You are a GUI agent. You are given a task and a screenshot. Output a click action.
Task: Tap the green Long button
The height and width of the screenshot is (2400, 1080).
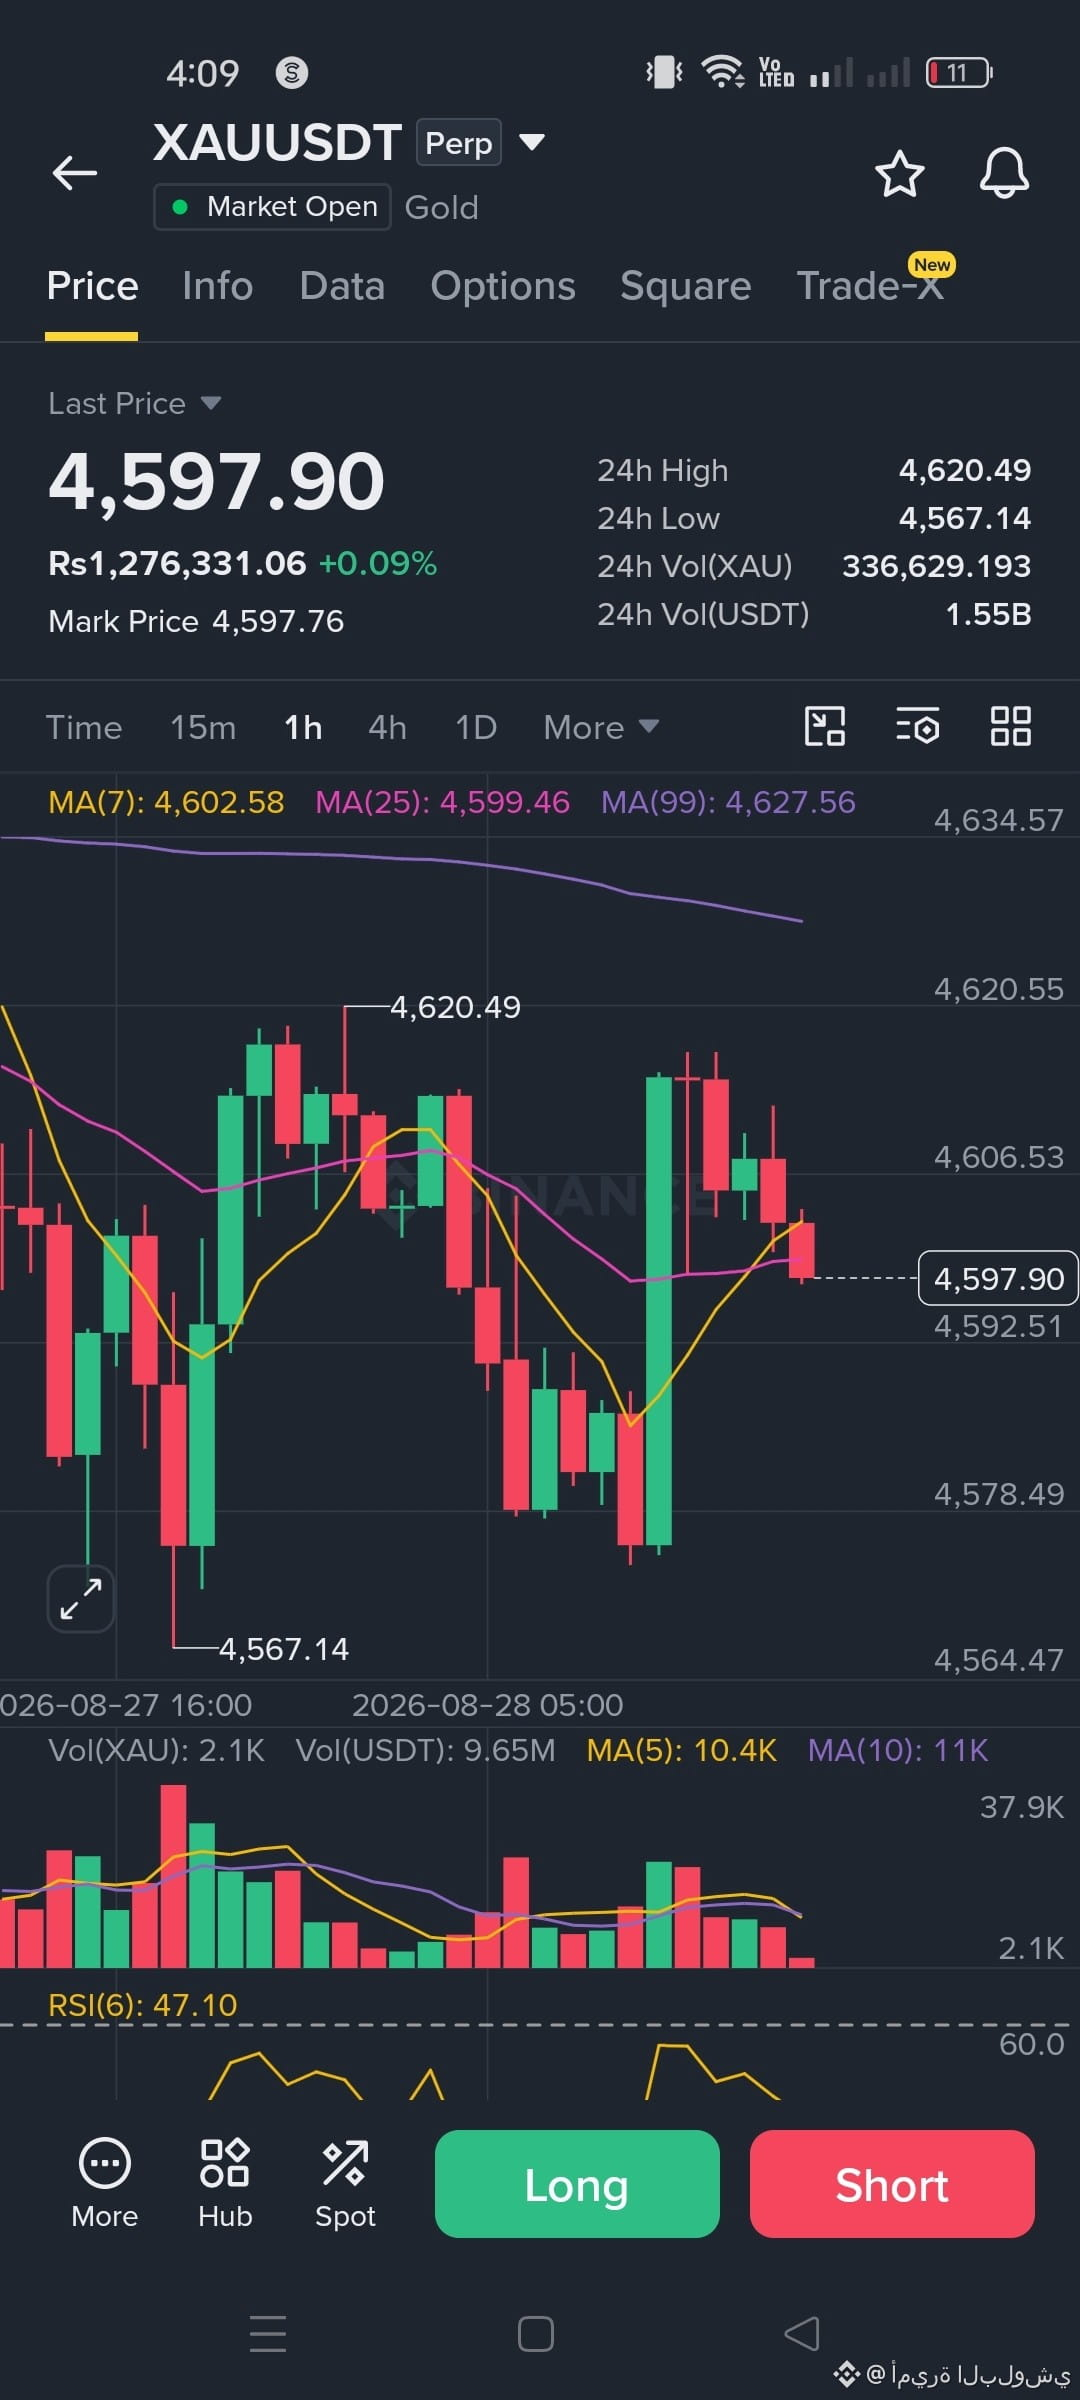(x=577, y=2184)
